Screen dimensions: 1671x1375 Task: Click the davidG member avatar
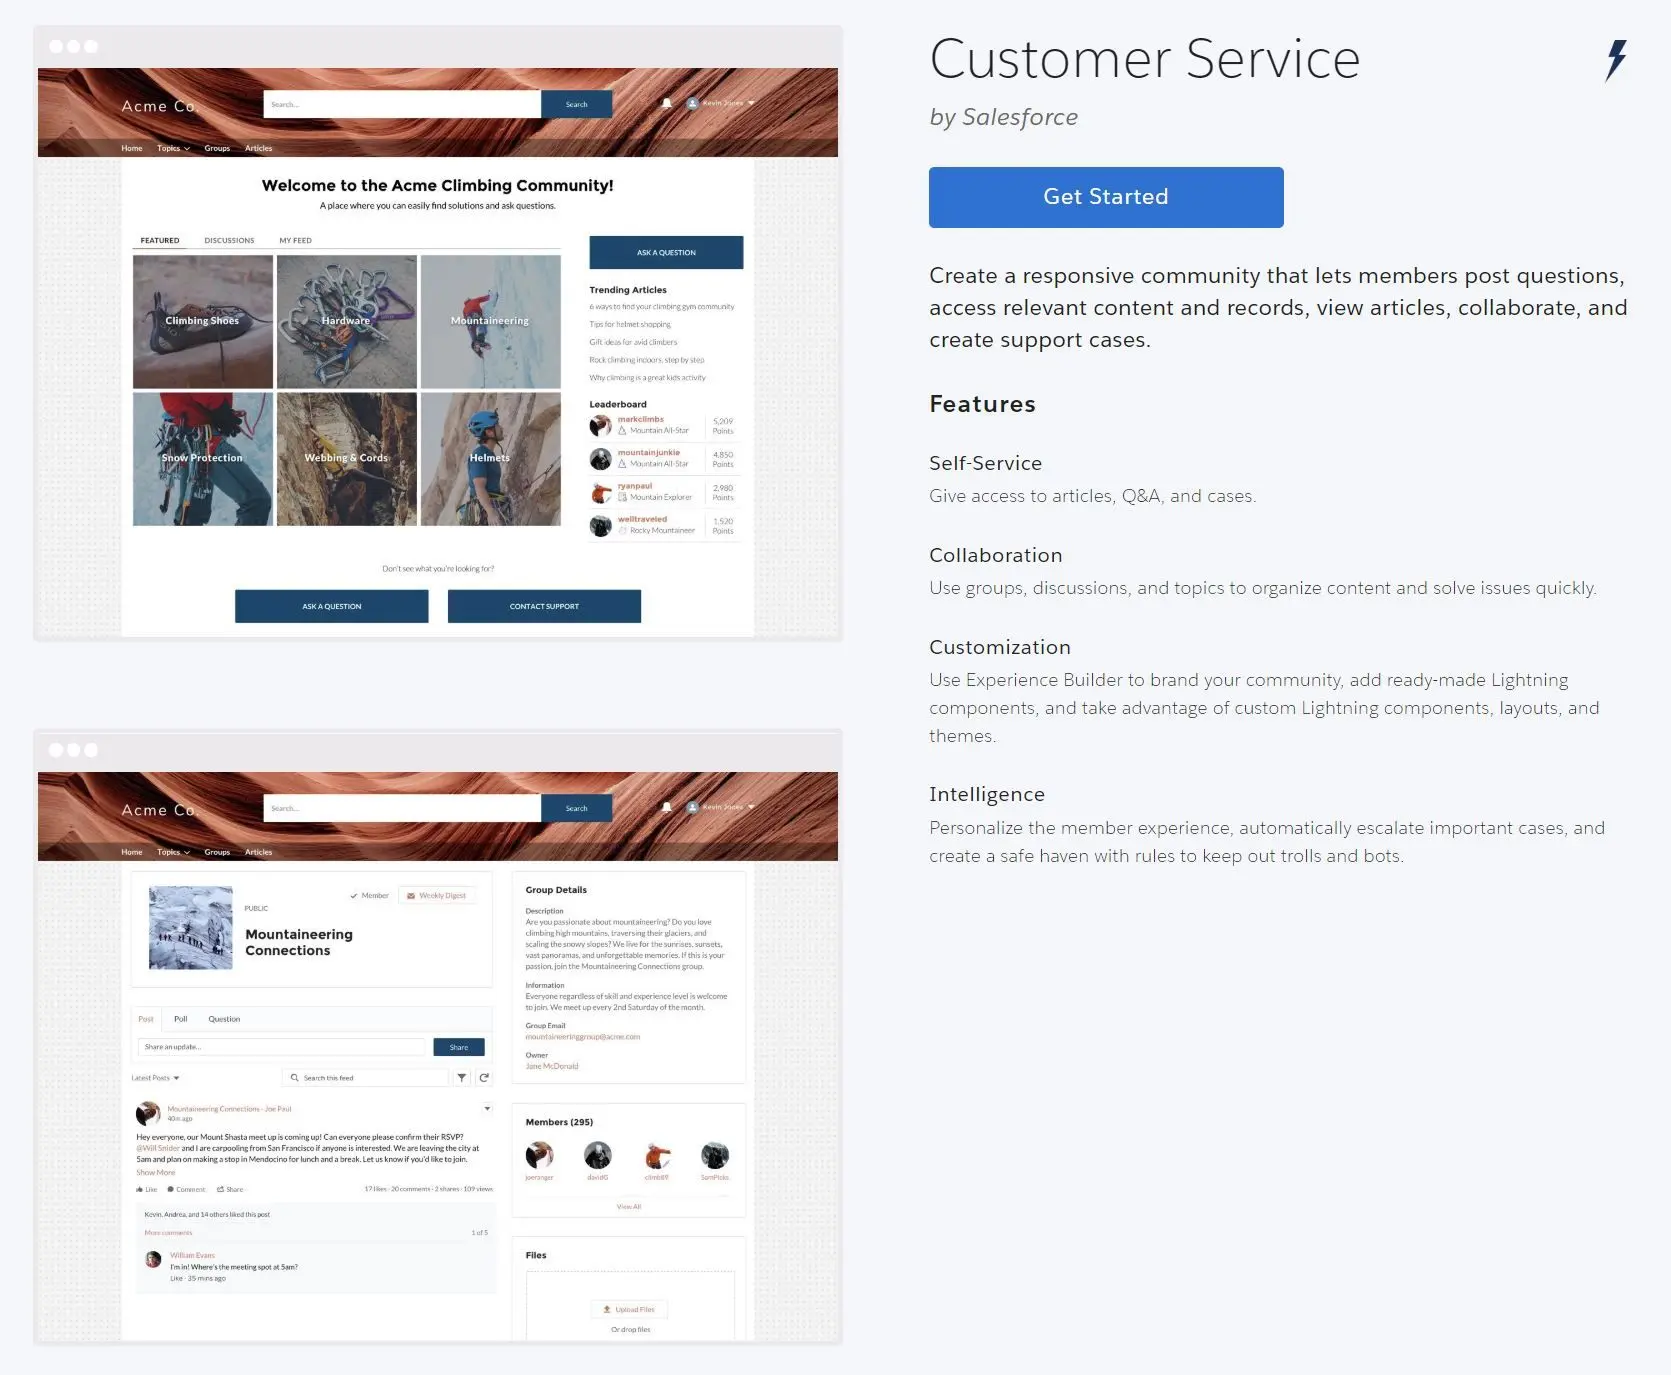pos(598,1155)
